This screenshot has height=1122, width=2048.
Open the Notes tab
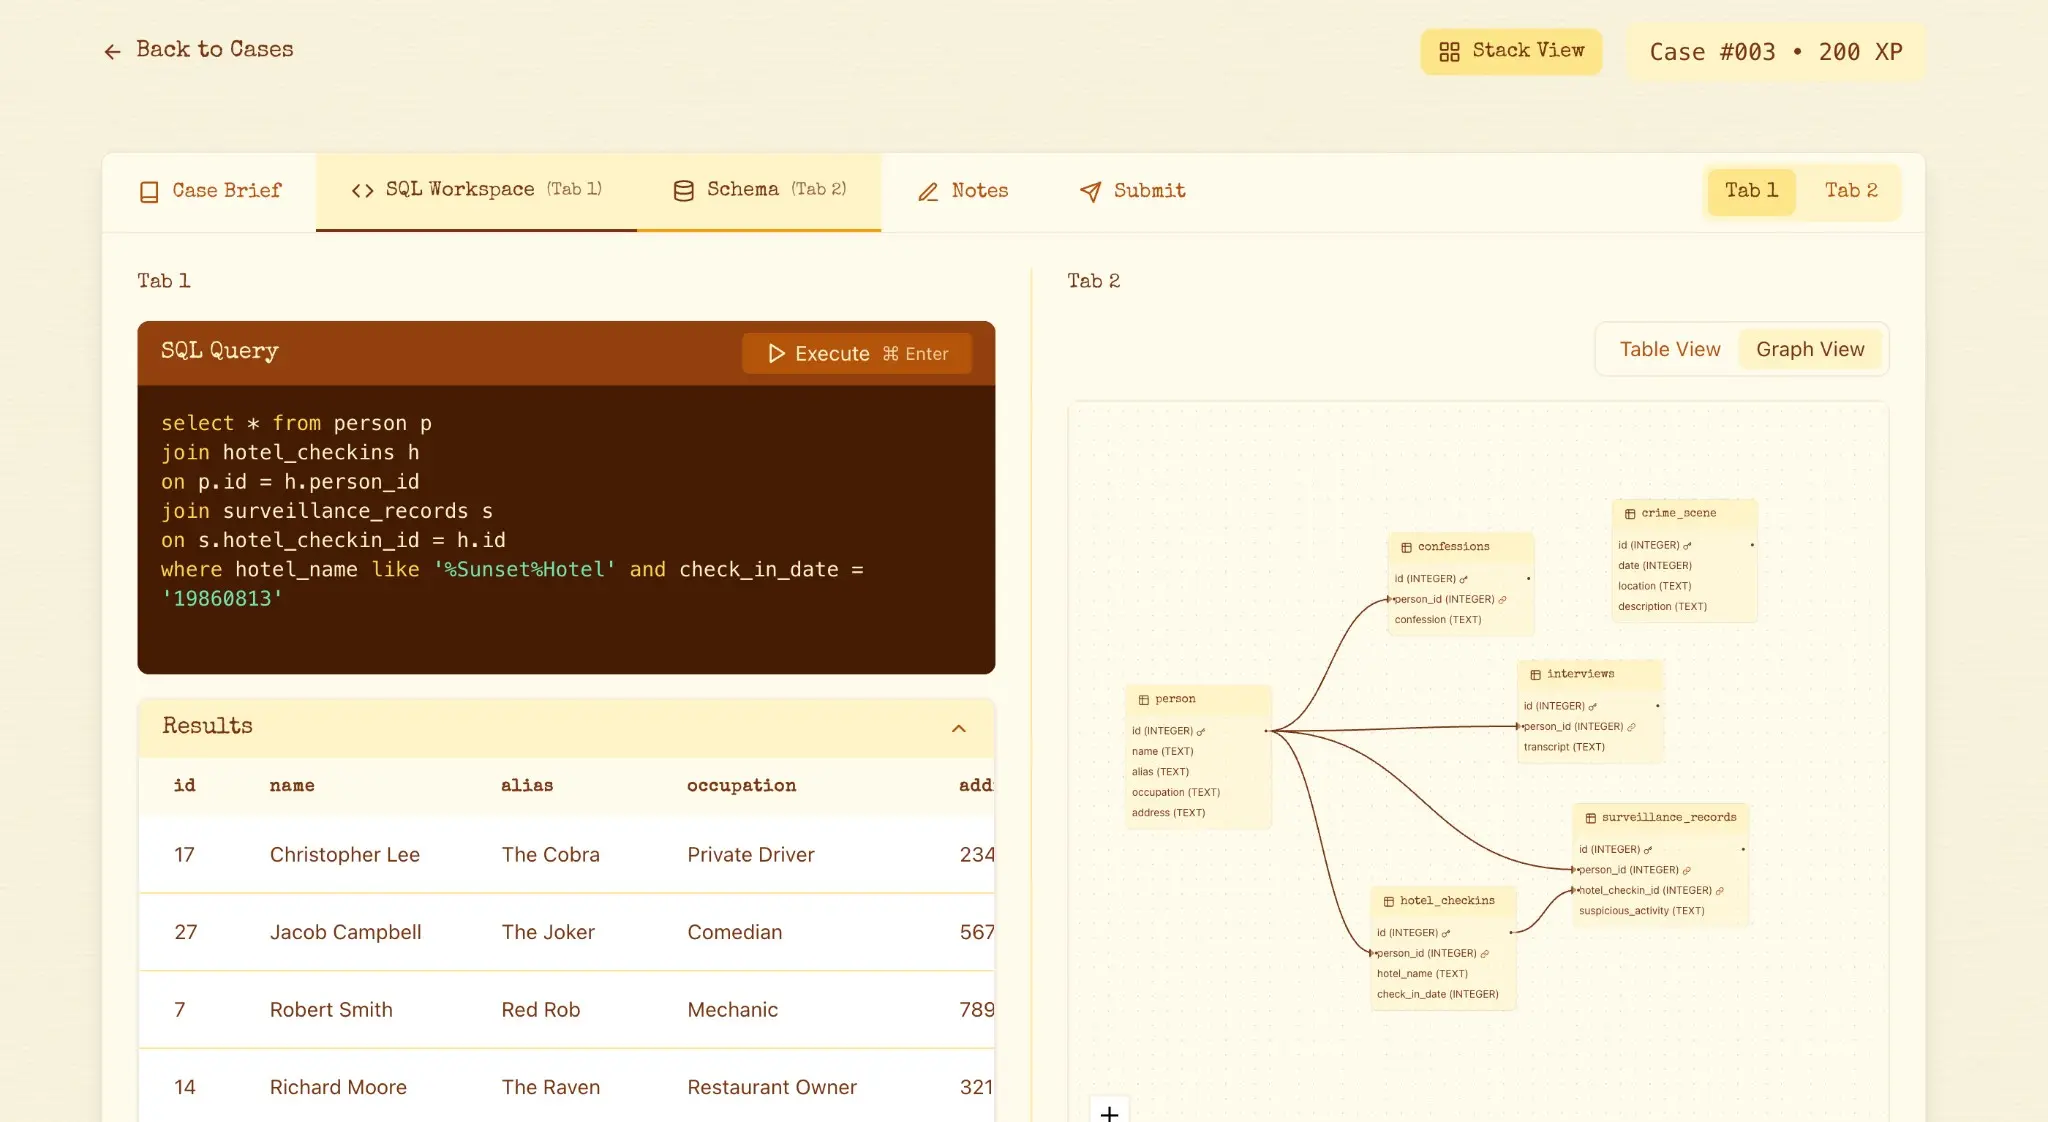point(962,191)
